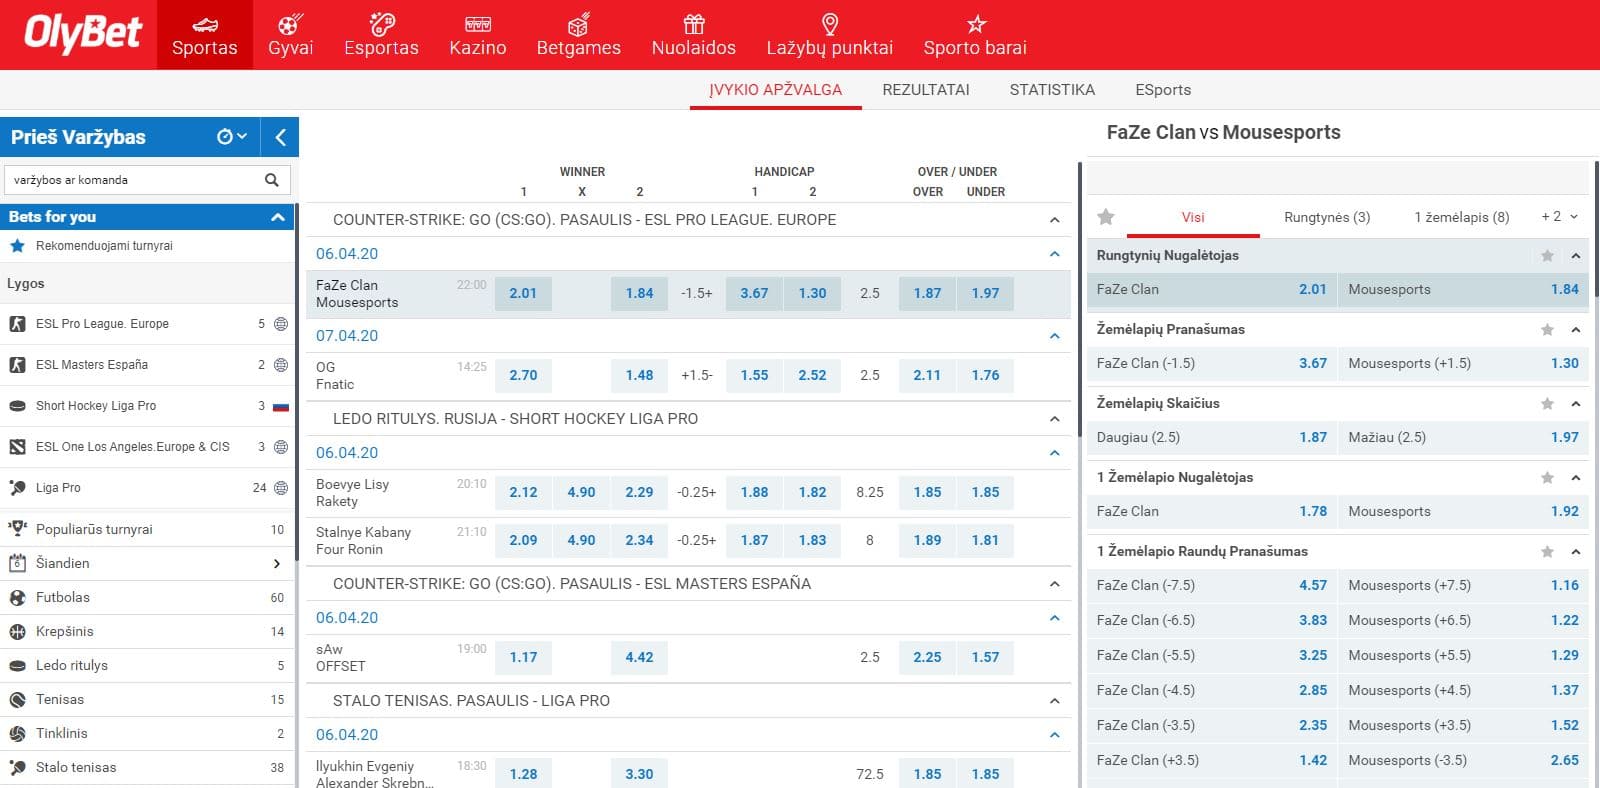
Task: Go to the Esportas section
Action: pos(381,35)
